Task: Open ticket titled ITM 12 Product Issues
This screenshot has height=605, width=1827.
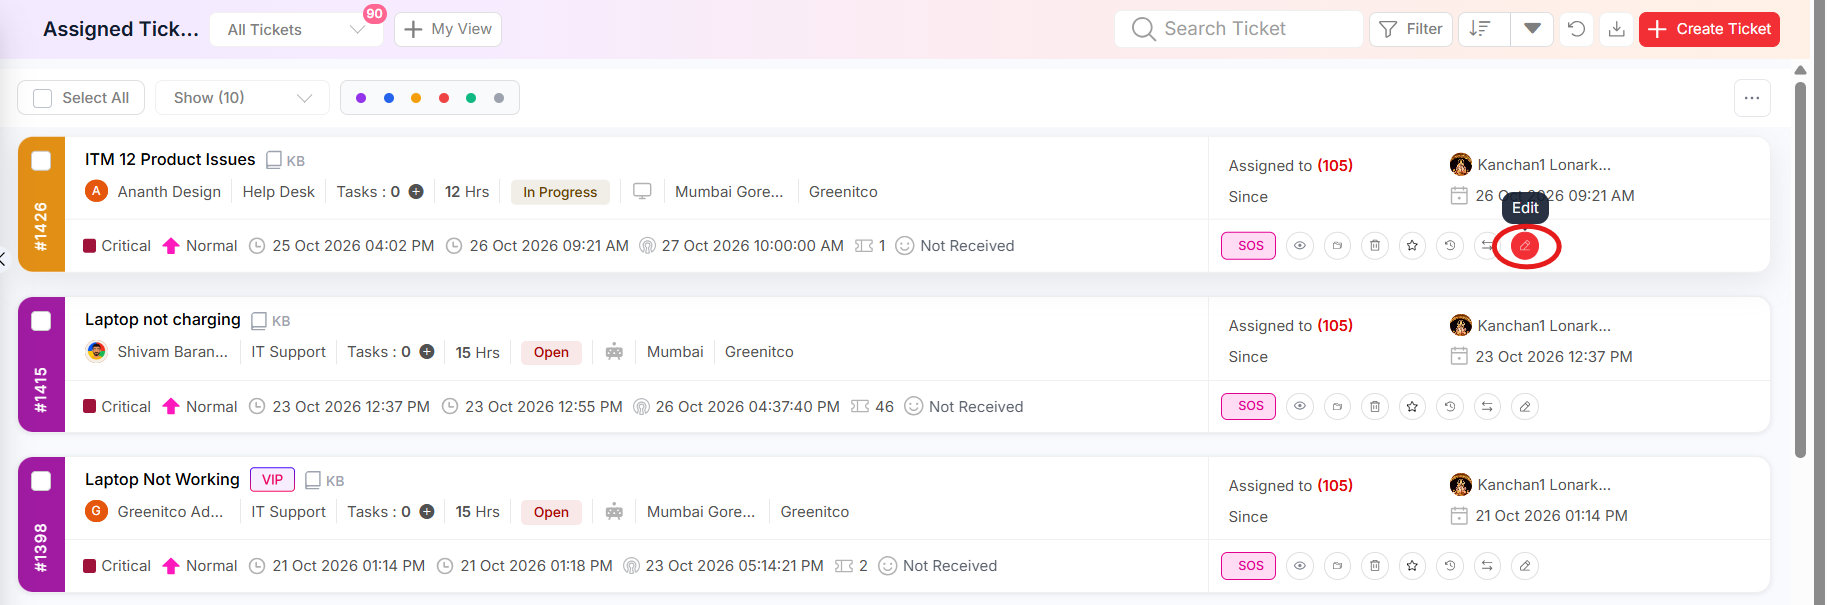Action: (x=170, y=160)
